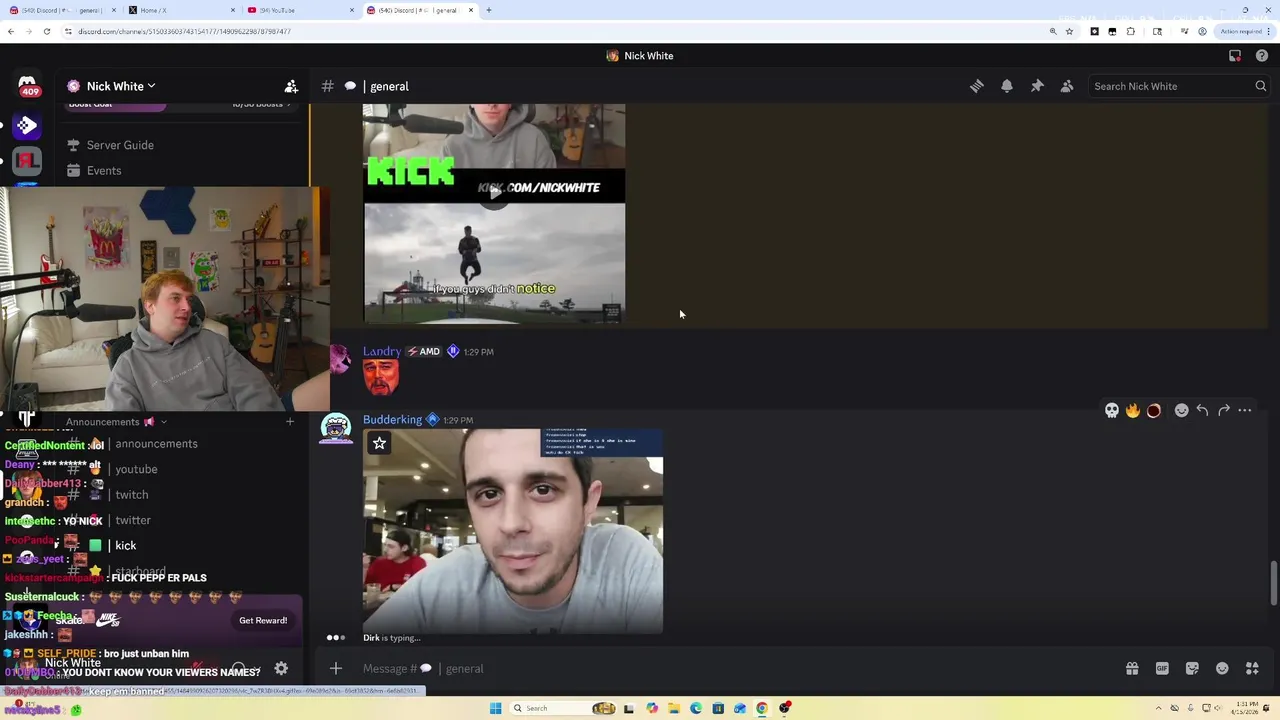React with the skull emoji
The width and height of the screenshot is (1280, 720).
click(x=1111, y=410)
